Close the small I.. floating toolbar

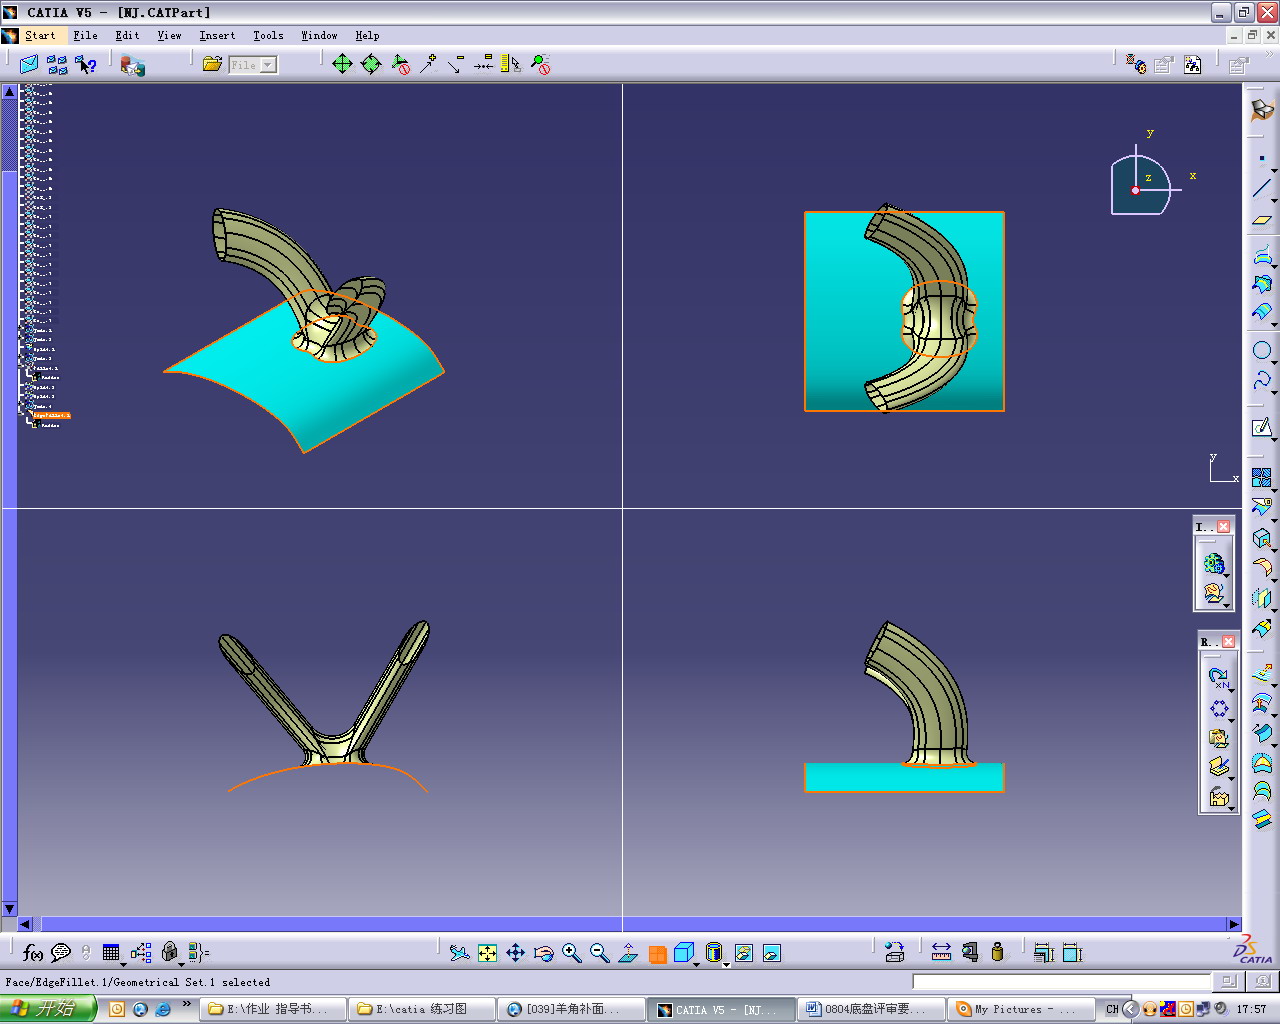(1223, 527)
